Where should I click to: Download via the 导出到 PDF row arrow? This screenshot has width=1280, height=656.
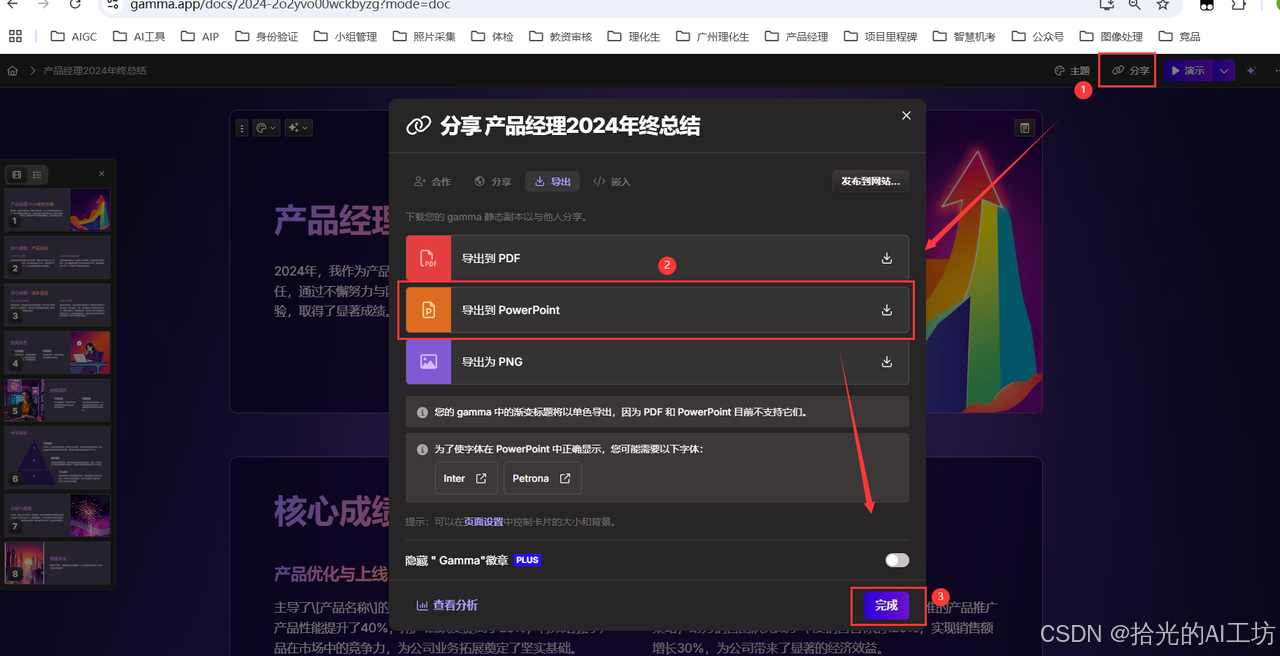(886, 258)
